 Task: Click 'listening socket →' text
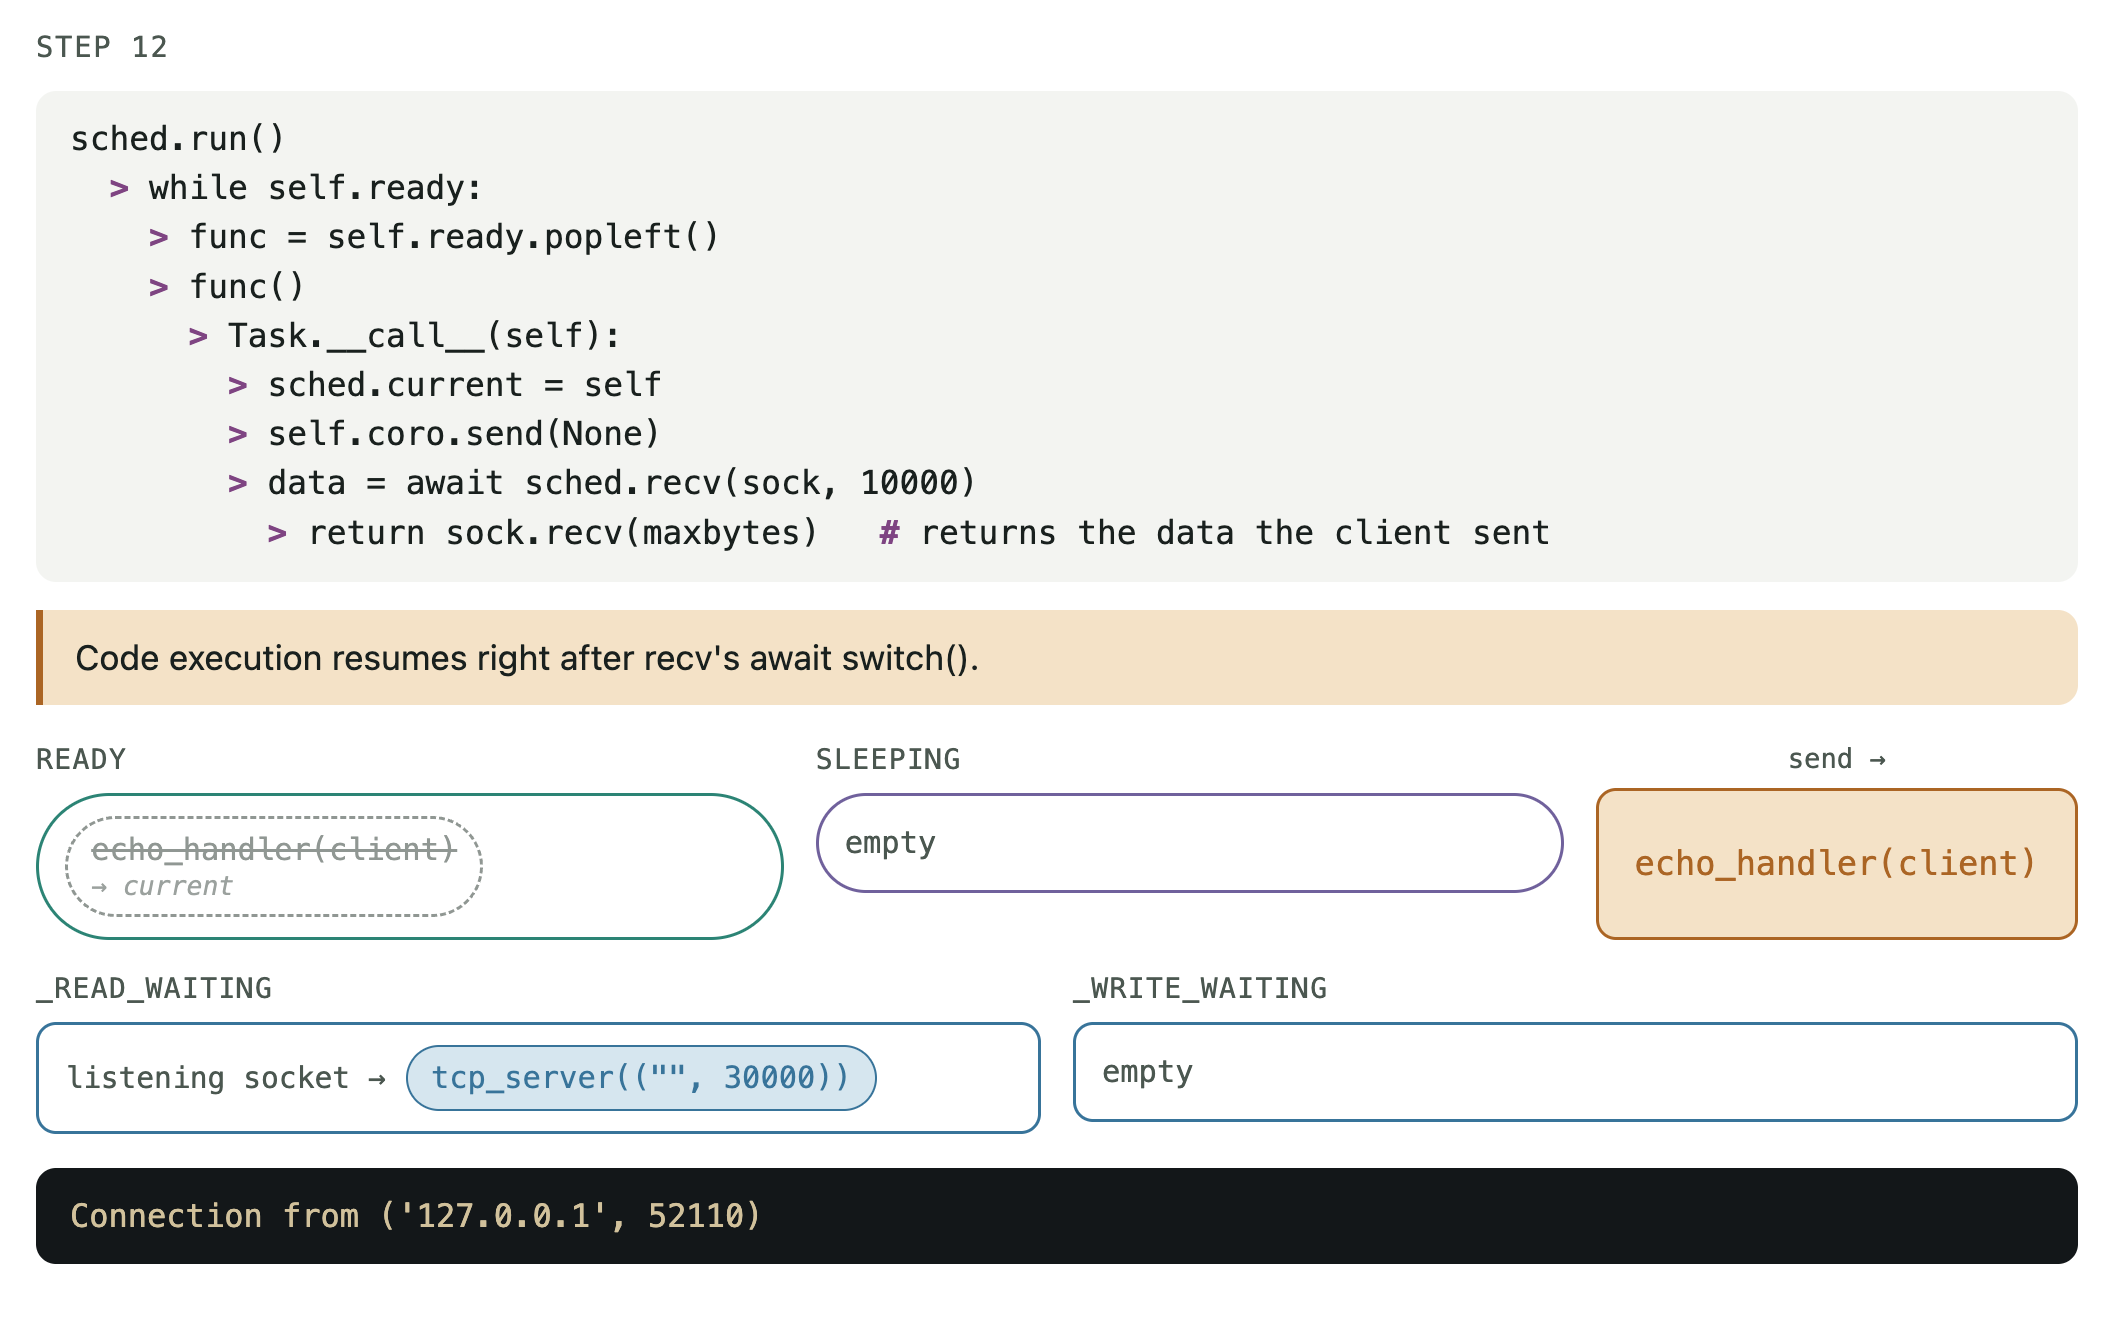click(x=227, y=1078)
